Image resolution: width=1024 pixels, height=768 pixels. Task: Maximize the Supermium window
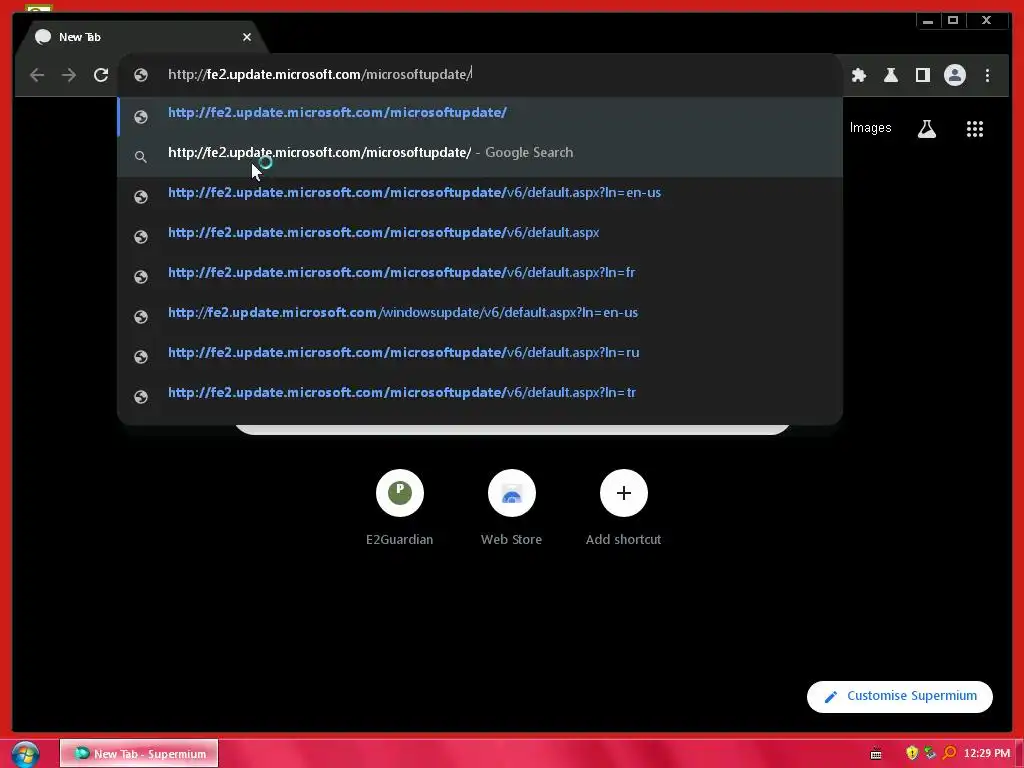(953, 21)
